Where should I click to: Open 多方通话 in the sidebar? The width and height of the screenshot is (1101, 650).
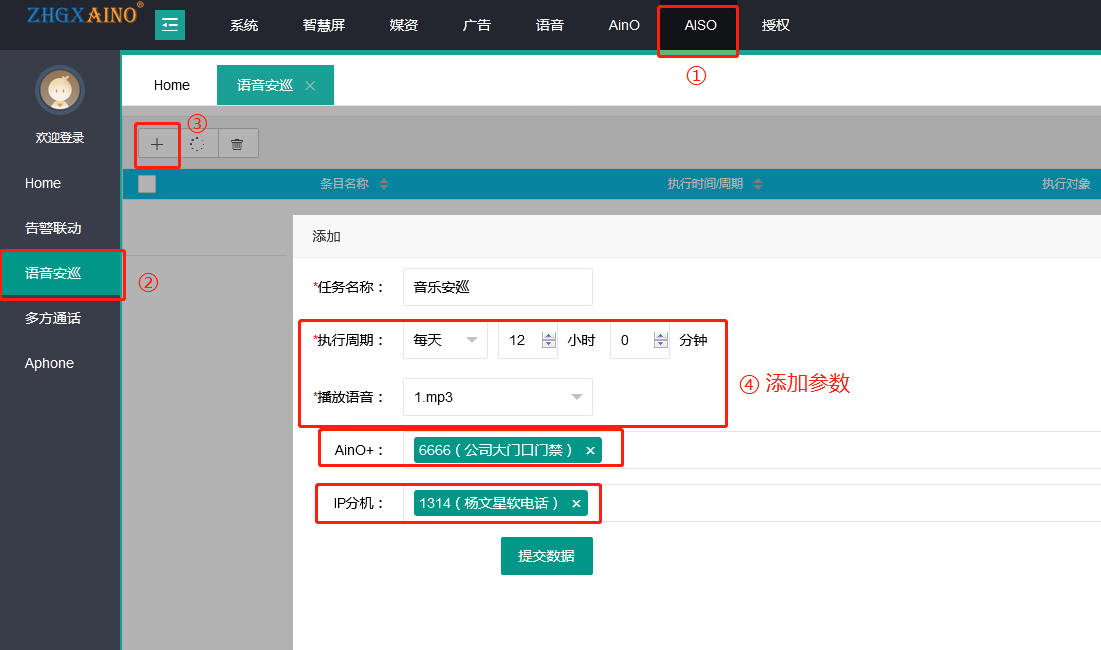click(x=53, y=319)
